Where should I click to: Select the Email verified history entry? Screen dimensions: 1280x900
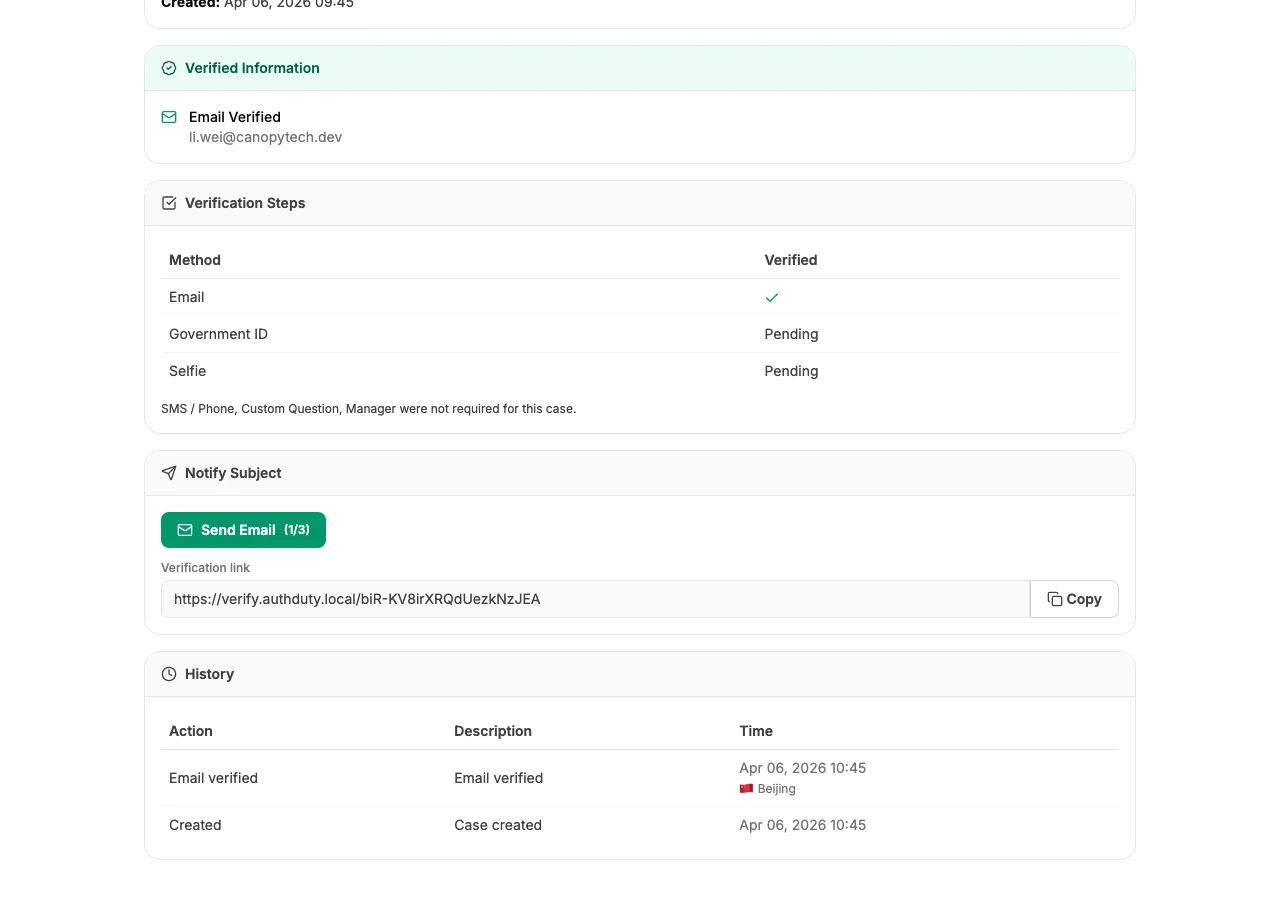(640, 778)
